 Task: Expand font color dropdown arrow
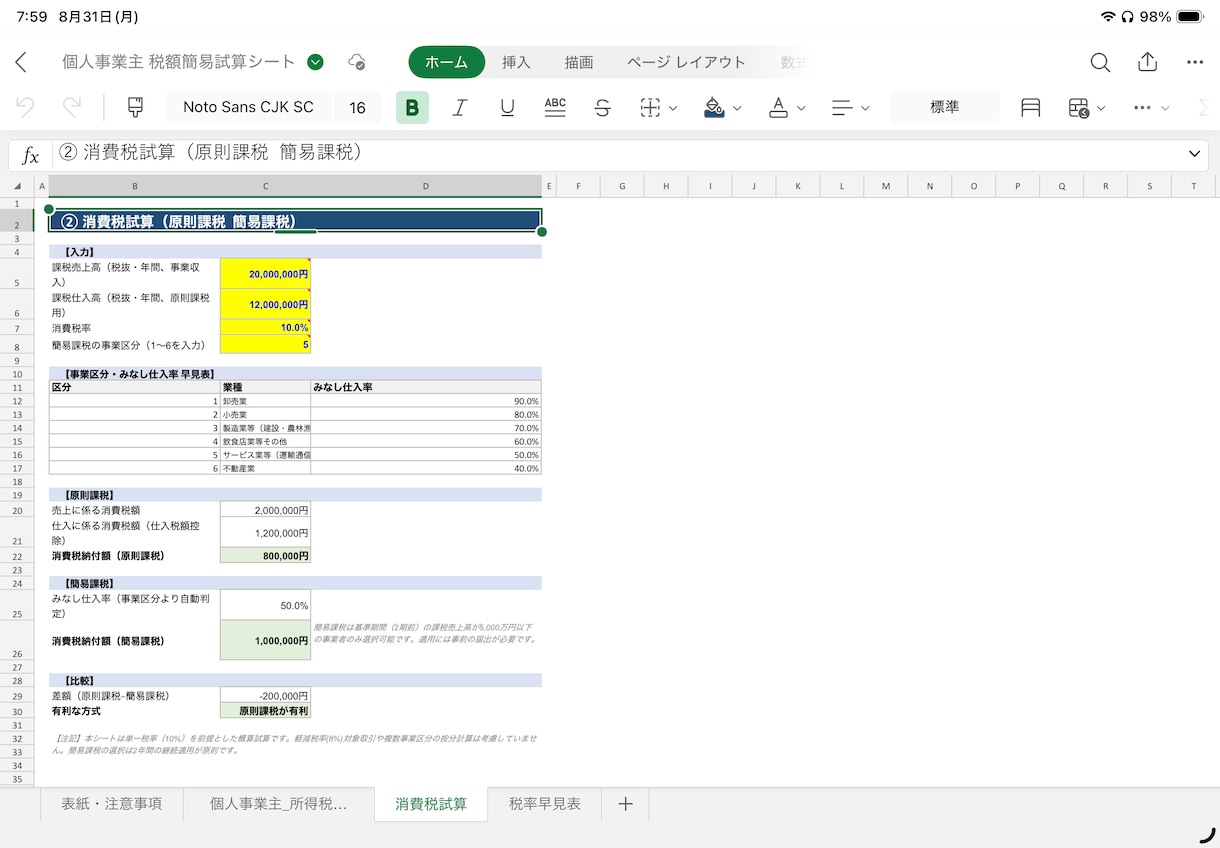point(801,108)
